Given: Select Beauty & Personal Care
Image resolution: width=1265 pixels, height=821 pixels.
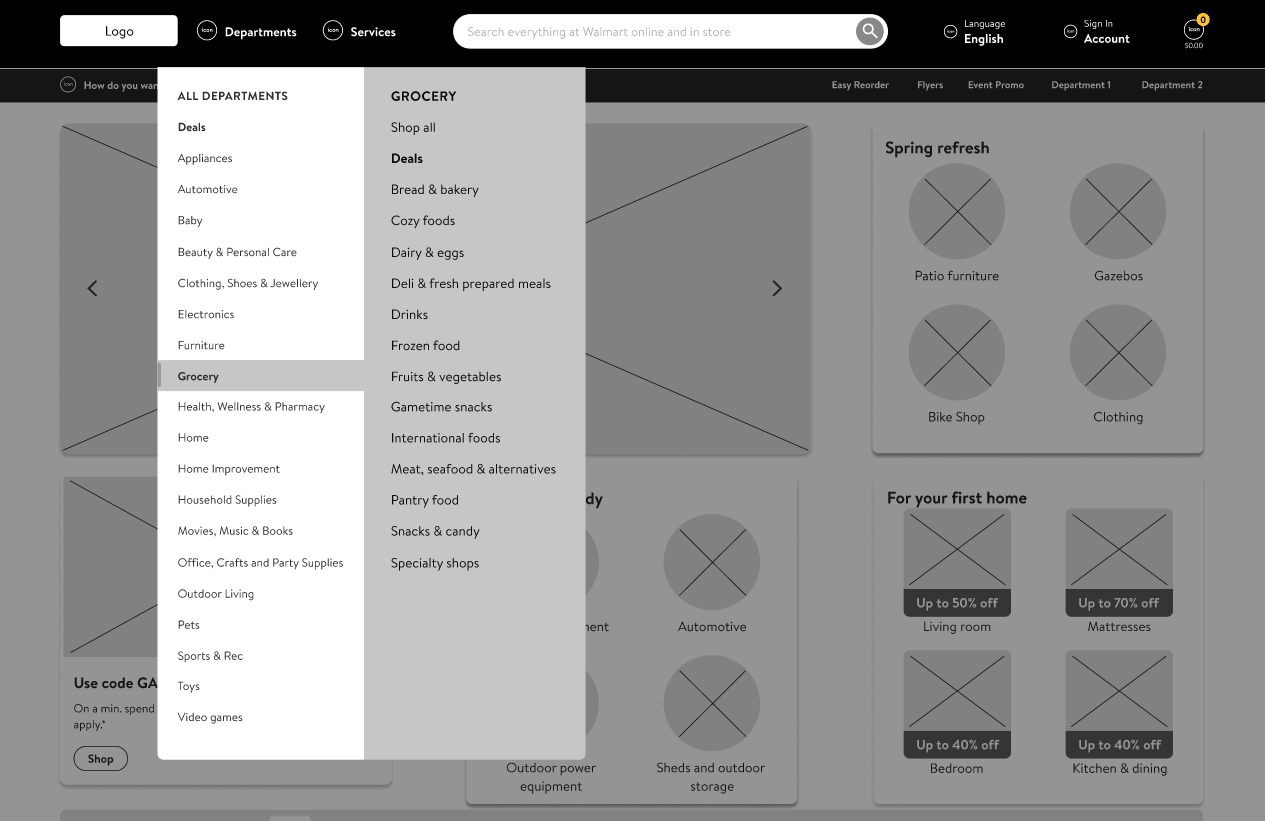Looking at the screenshot, I should (237, 252).
